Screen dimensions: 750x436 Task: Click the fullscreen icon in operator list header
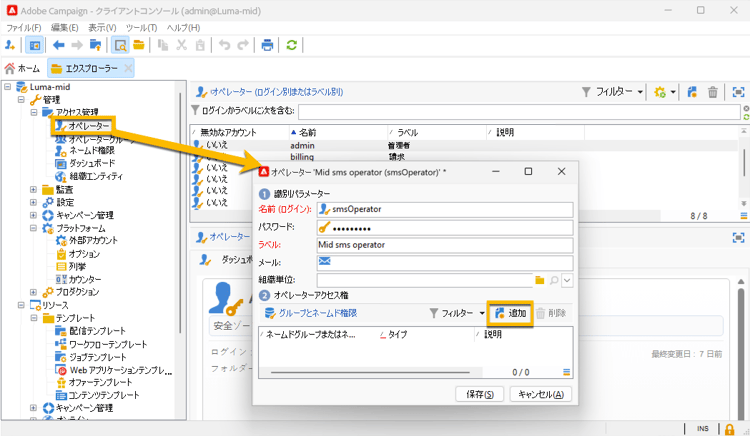[x=739, y=92]
